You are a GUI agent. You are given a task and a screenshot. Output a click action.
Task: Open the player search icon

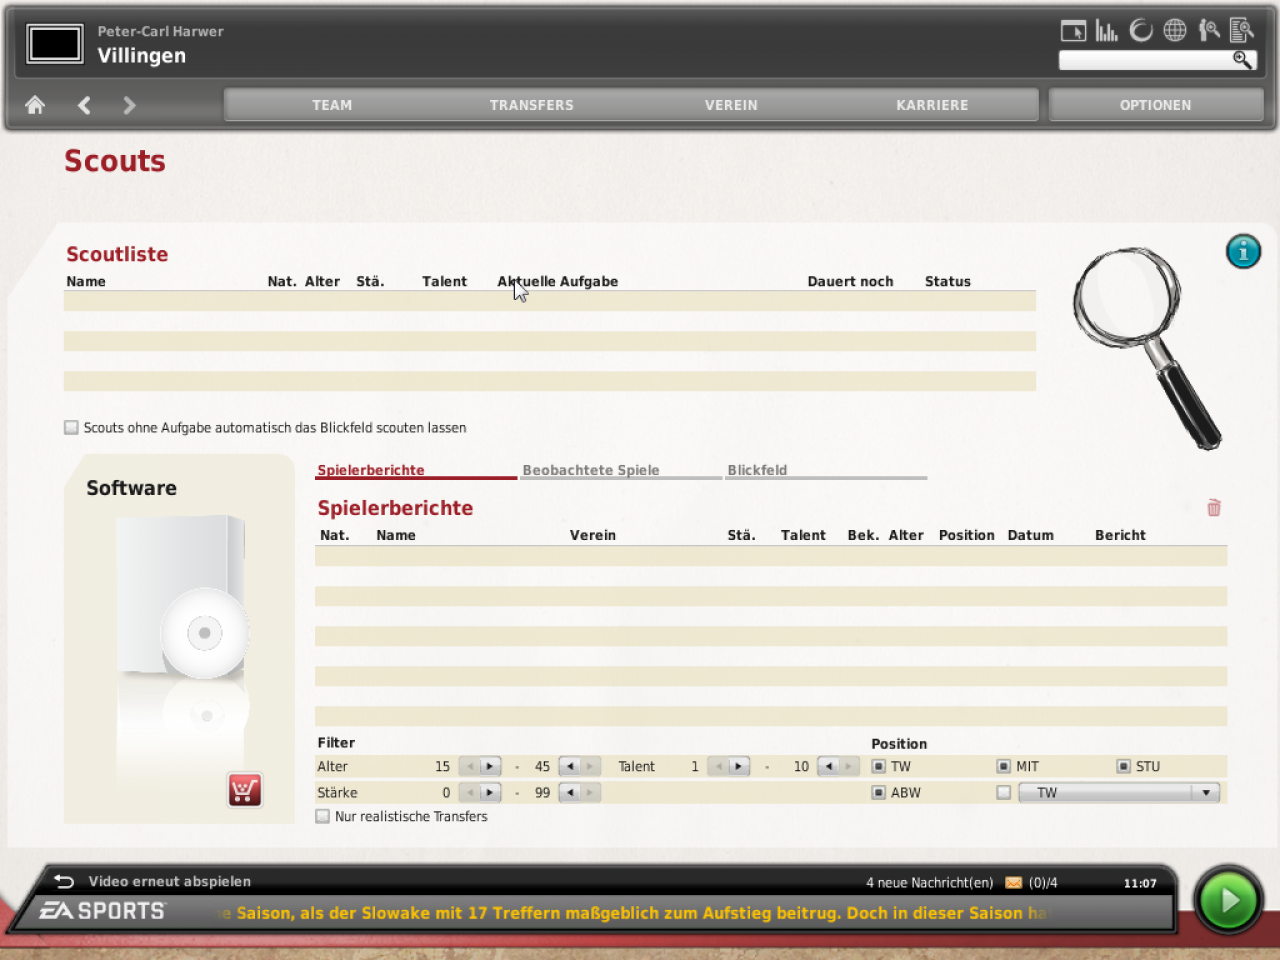click(1209, 30)
